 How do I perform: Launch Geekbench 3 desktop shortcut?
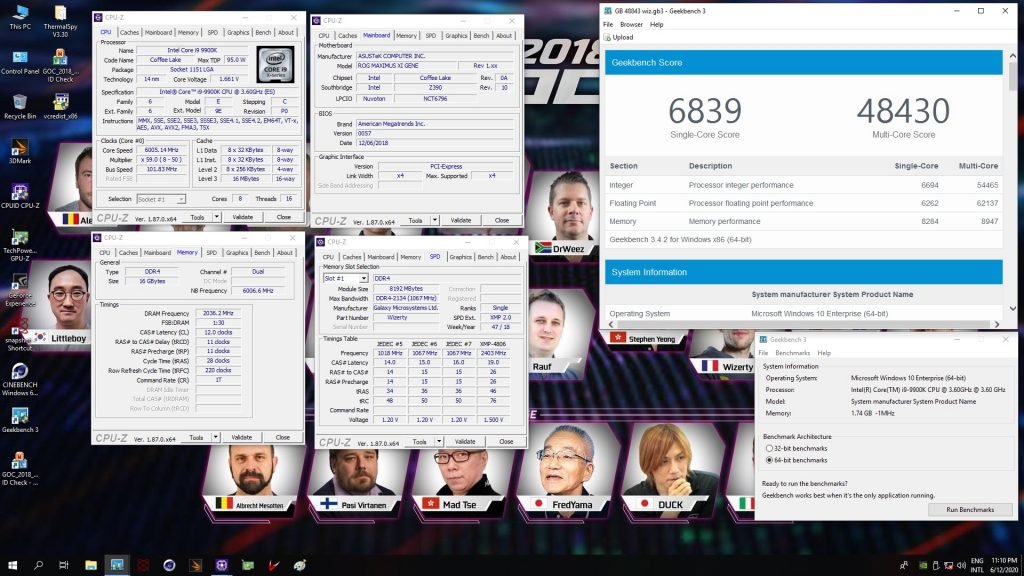click(x=20, y=420)
